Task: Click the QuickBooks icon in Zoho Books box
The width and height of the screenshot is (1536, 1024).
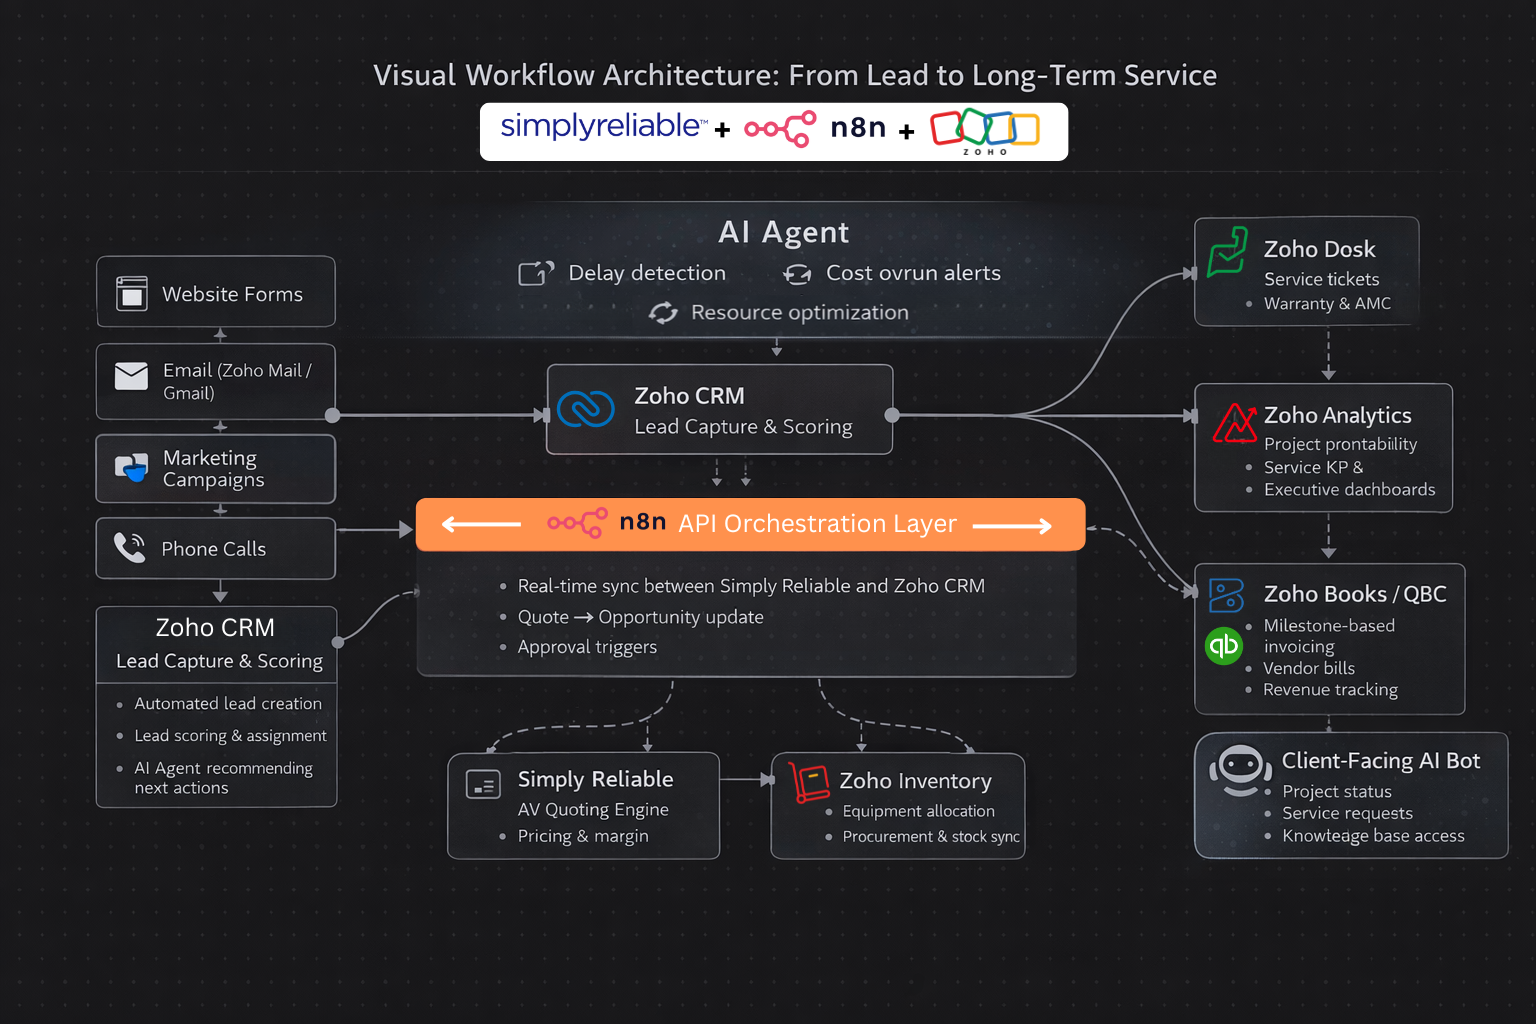Action: (1223, 647)
